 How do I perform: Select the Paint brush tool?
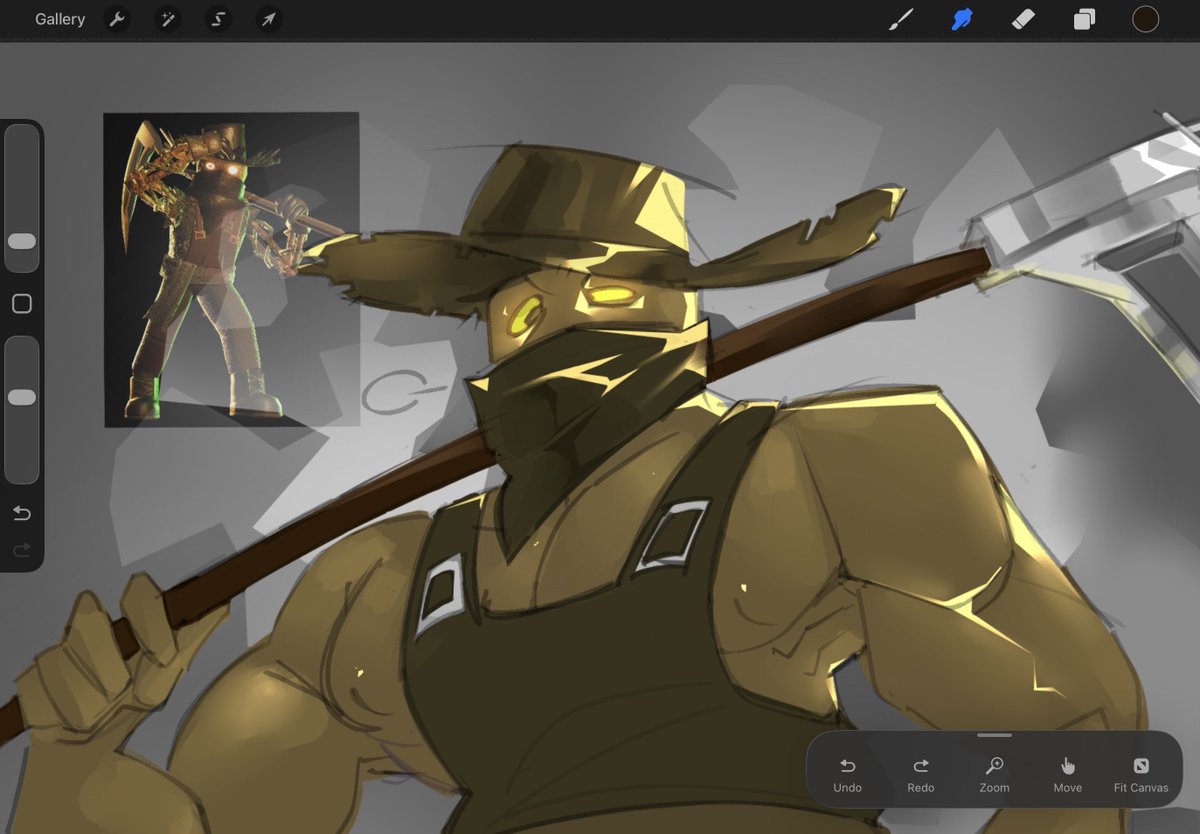902,19
